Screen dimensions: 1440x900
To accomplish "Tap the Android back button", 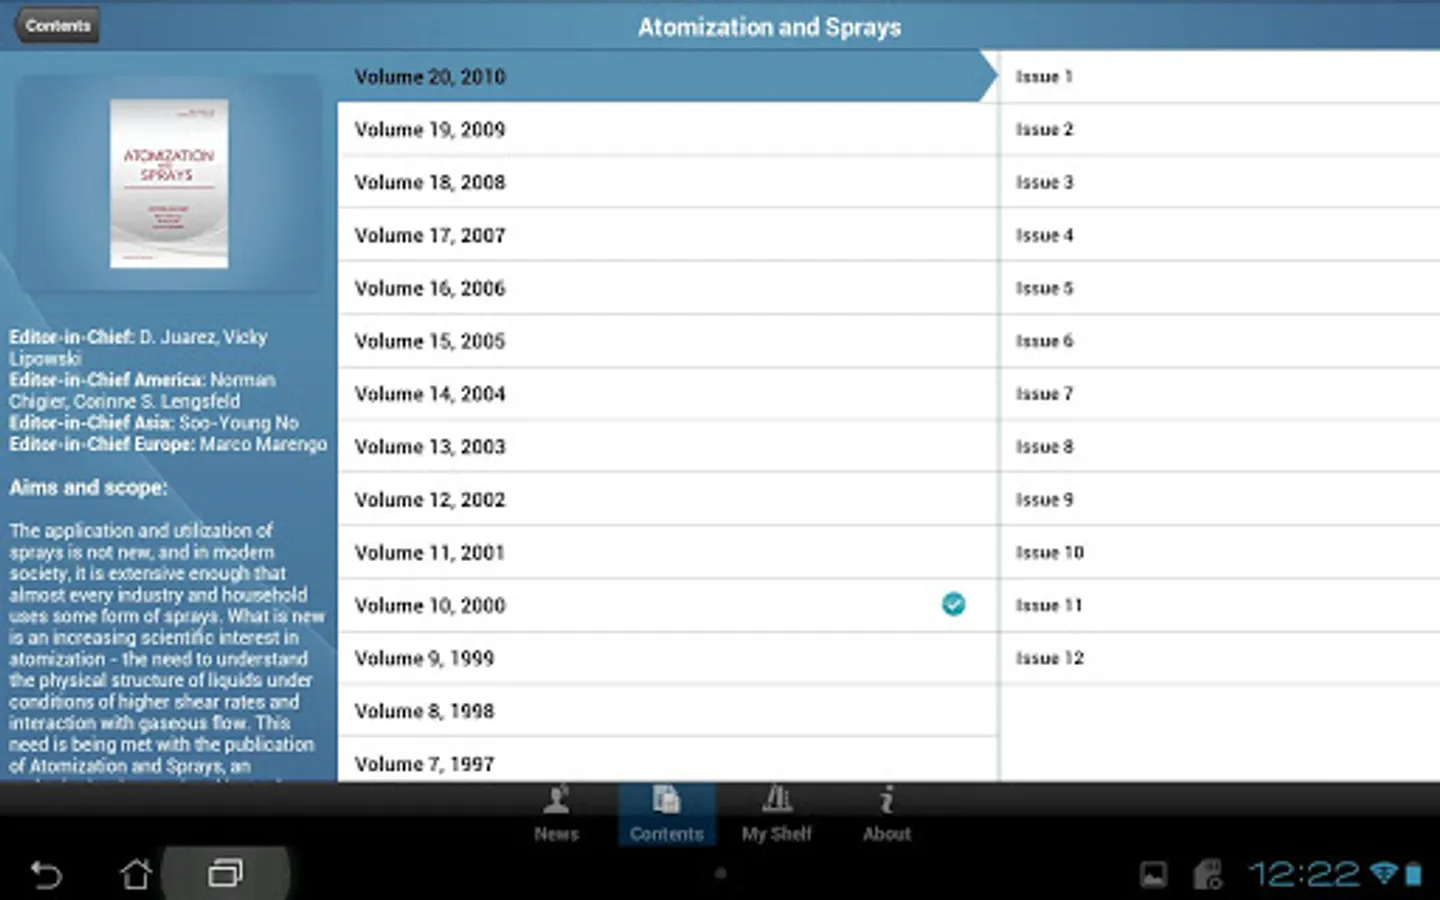I will click(x=46, y=875).
